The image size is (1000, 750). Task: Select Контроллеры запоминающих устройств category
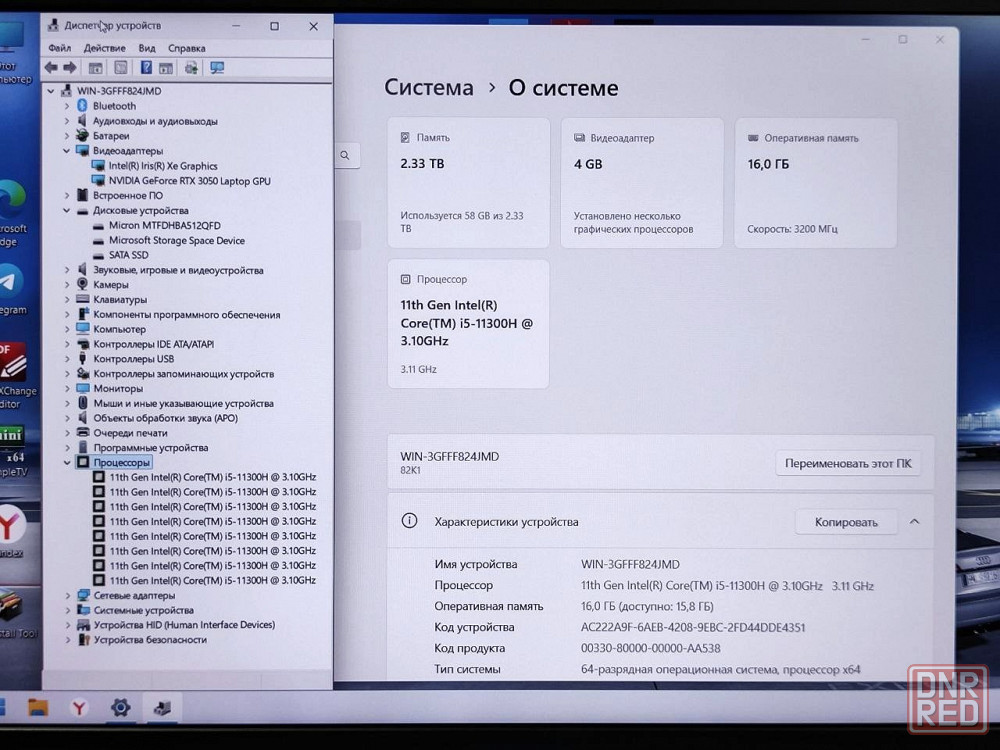click(184, 374)
